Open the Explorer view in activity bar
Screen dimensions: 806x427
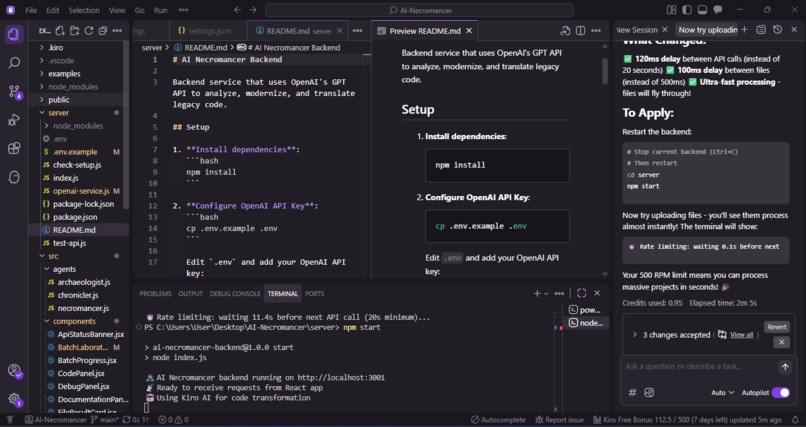pos(14,34)
